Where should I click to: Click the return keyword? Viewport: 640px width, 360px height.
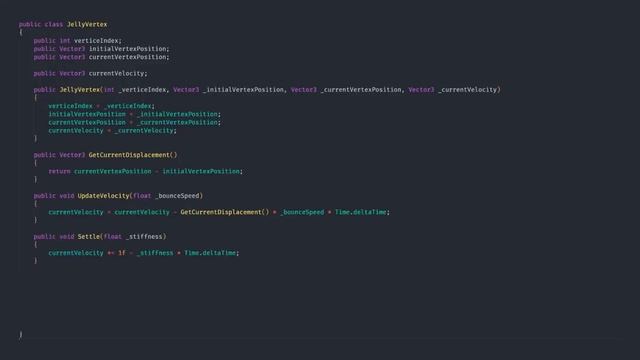pos(59,171)
